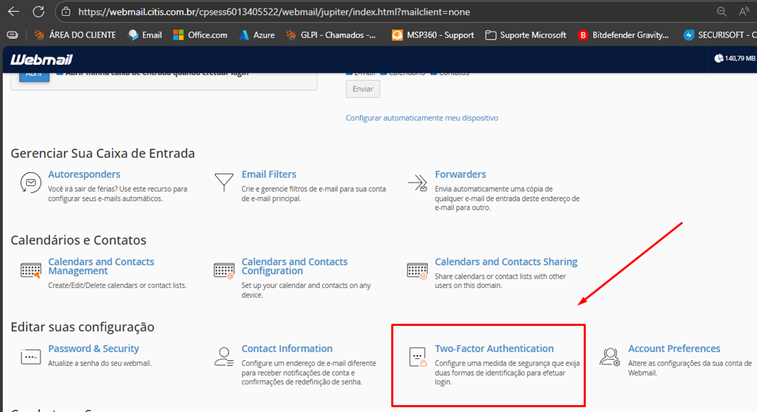Click the Two-Factor Authentication icon

tap(417, 357)
